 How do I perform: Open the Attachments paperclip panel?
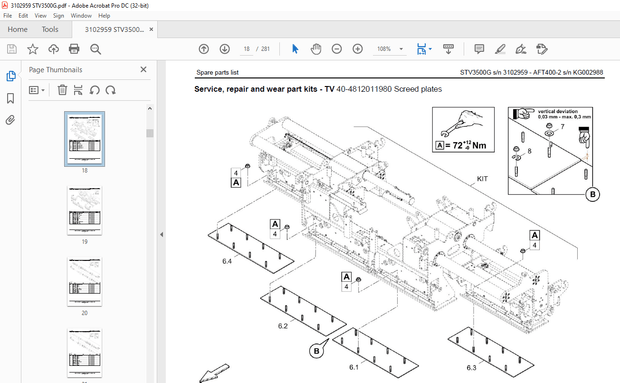tap(11, 120)
